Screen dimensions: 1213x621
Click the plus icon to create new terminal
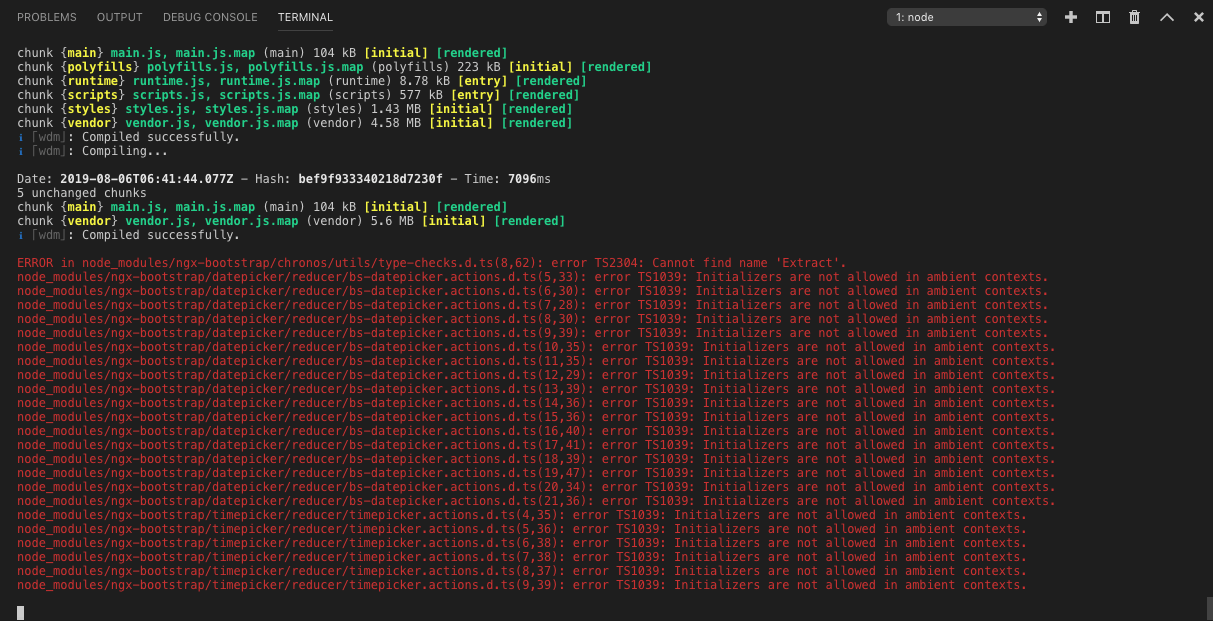(x=1071, y=17)
